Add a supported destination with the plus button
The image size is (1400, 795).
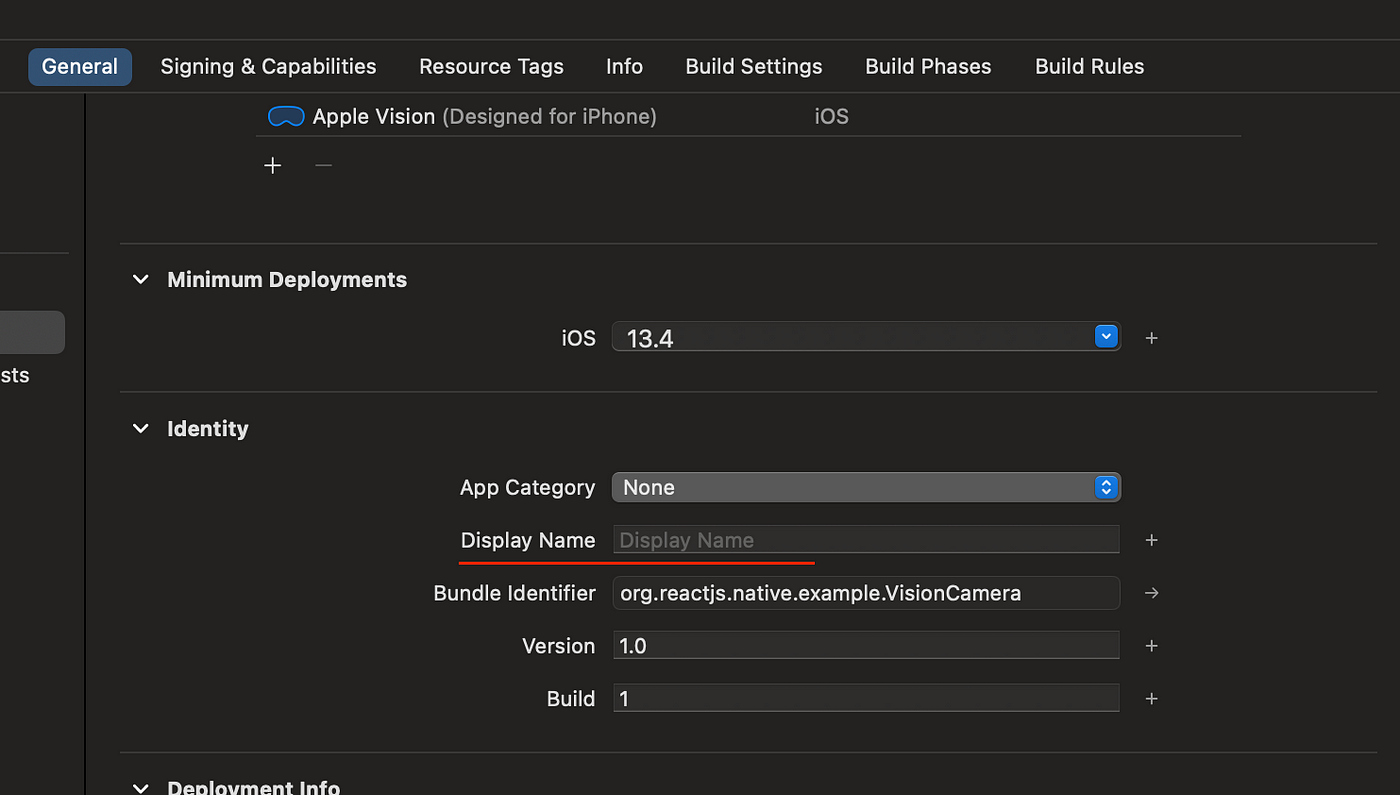[x=273, y=166]
